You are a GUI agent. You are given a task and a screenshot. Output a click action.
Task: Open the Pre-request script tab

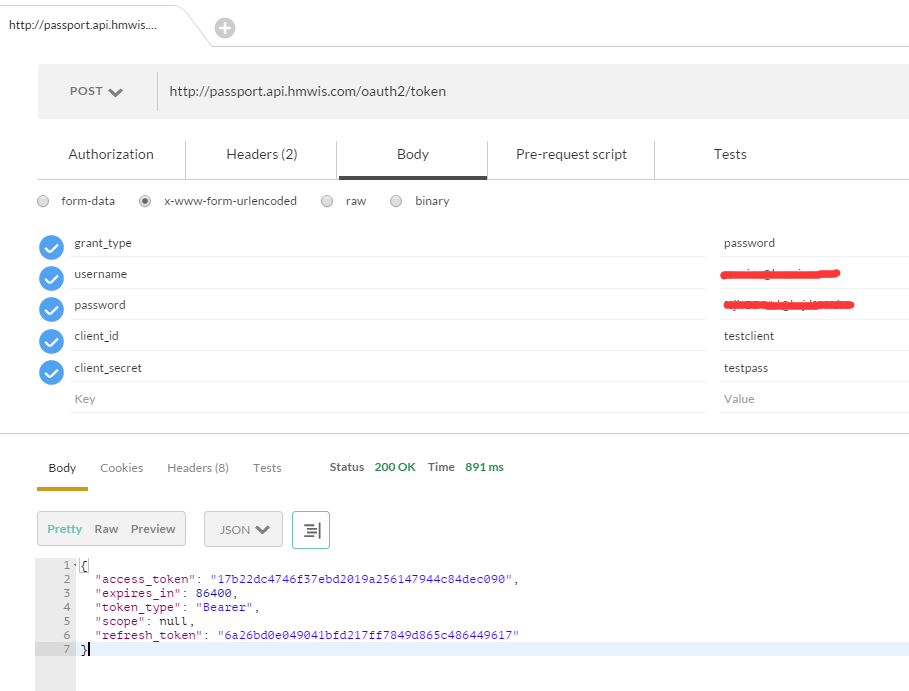tap(571, 155)
